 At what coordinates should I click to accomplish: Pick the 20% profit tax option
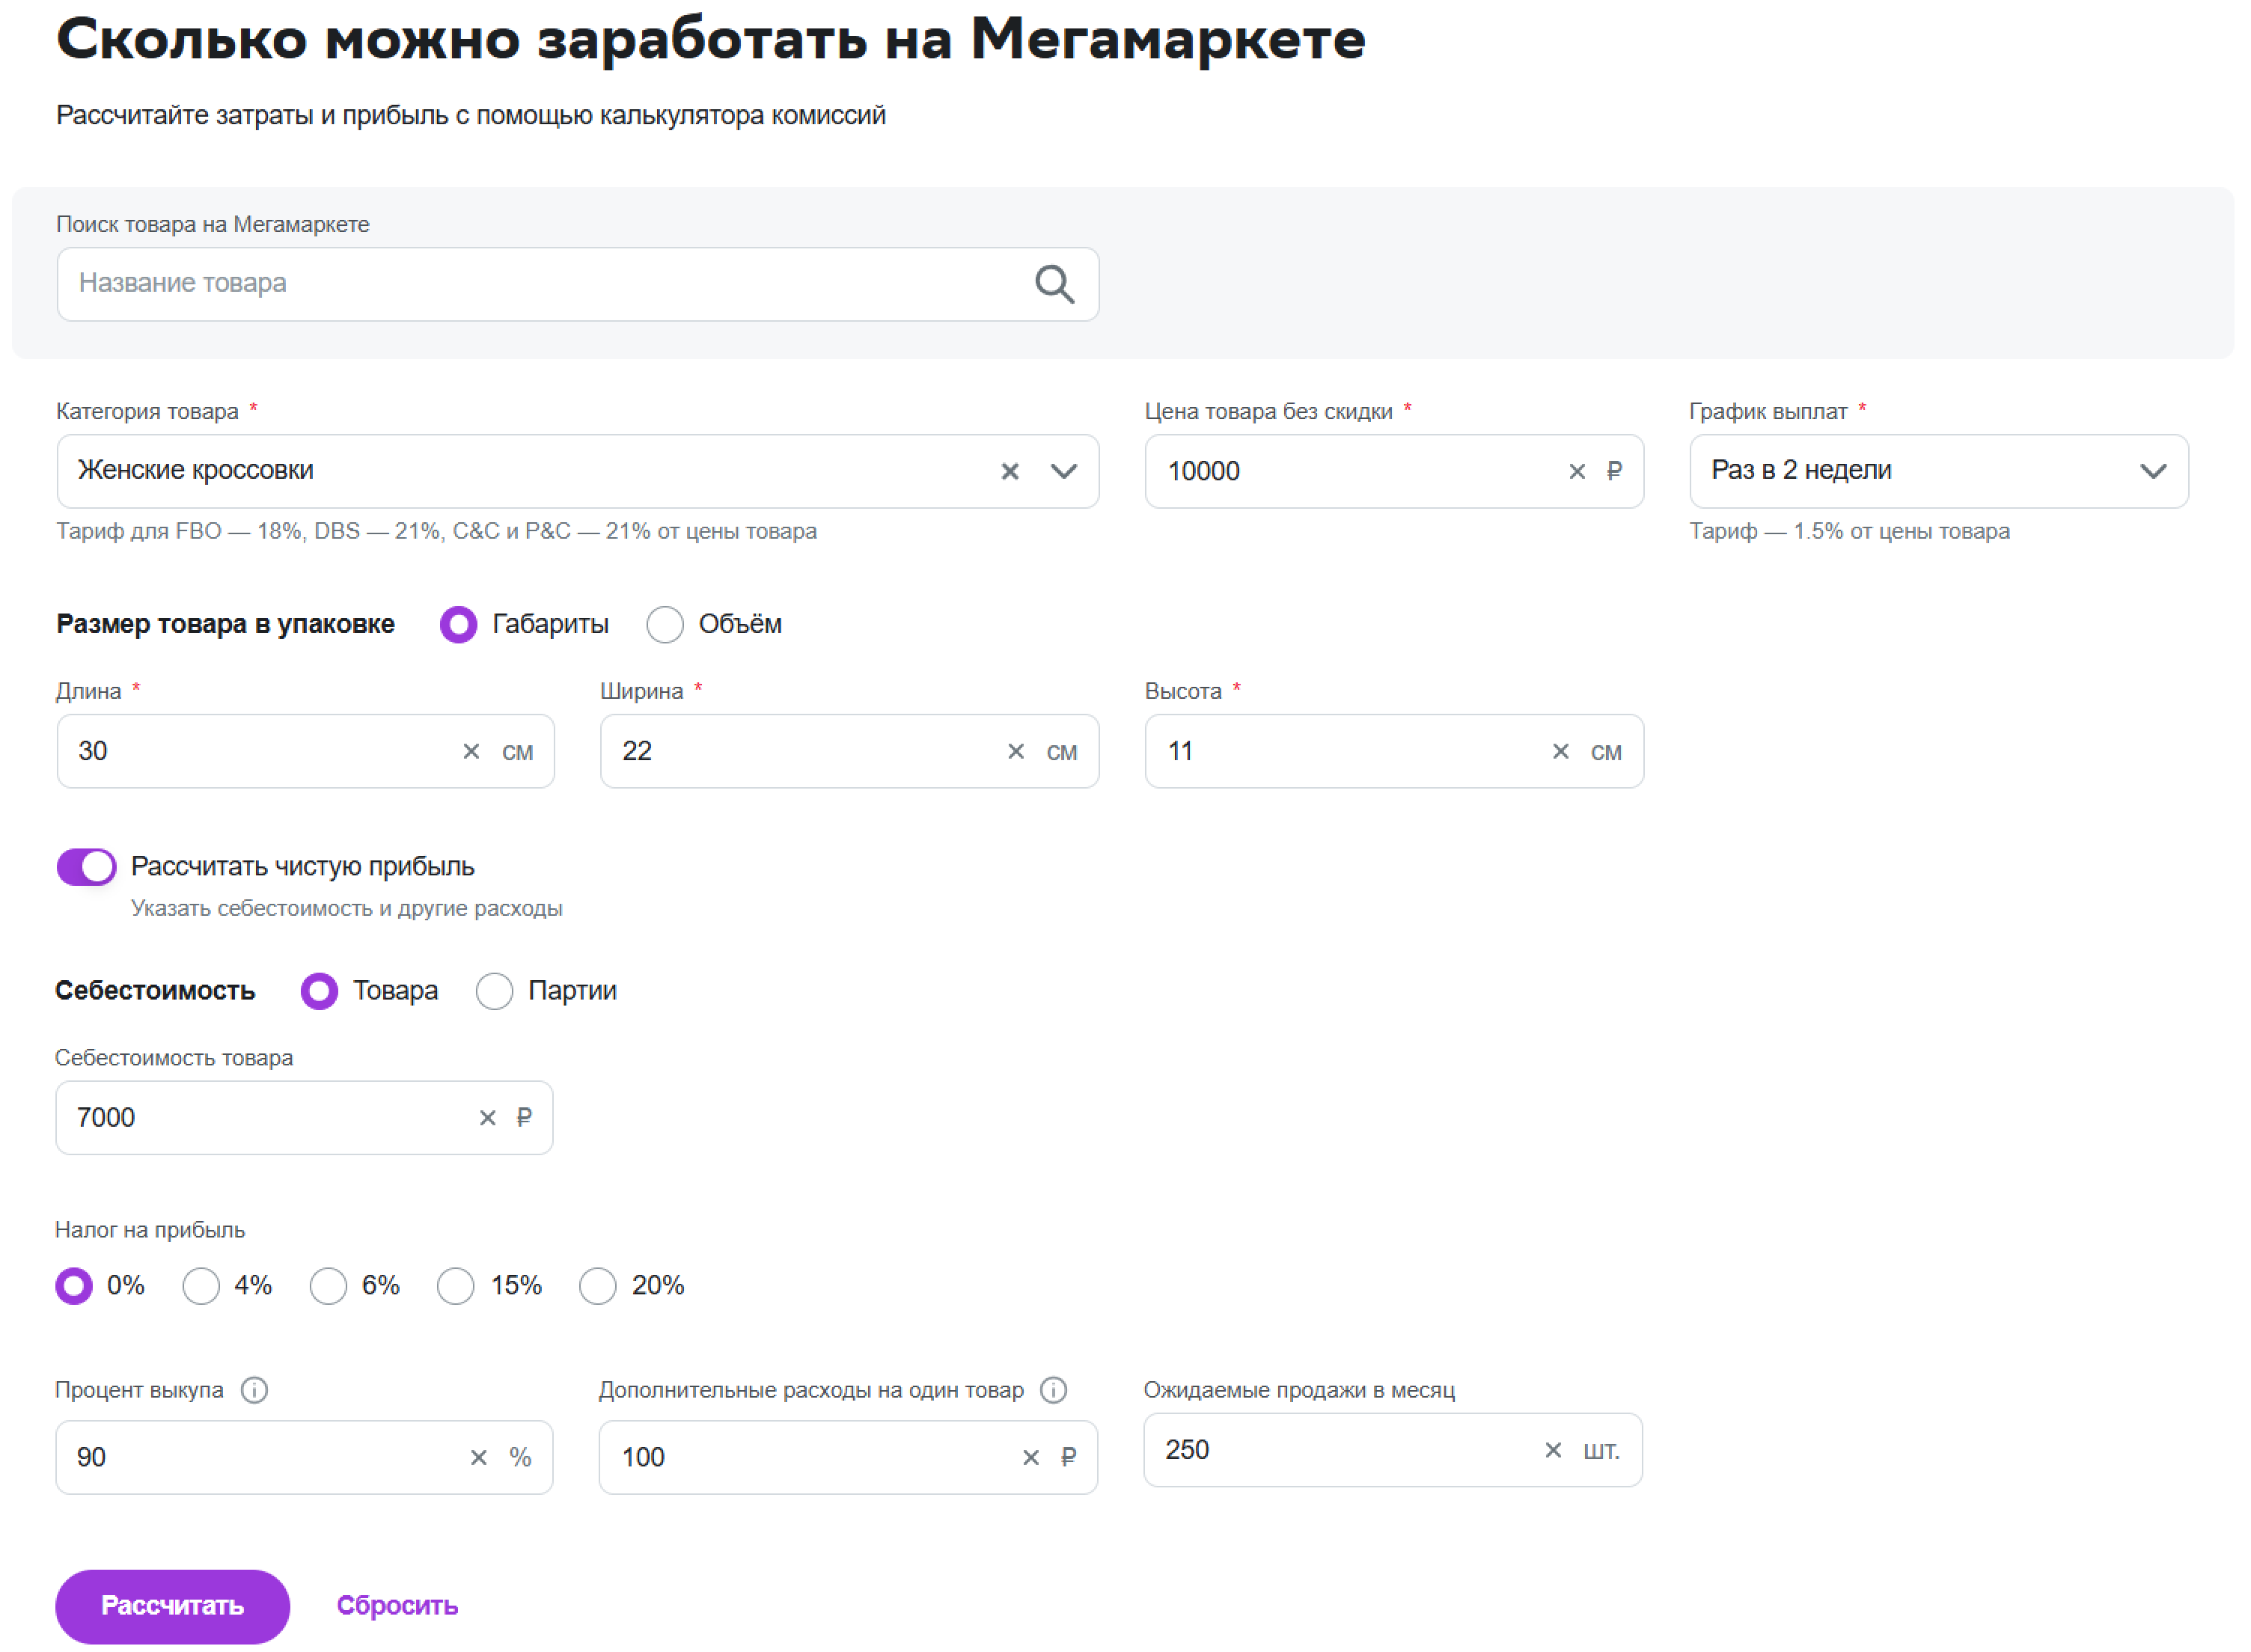(x=598, y=1286)
